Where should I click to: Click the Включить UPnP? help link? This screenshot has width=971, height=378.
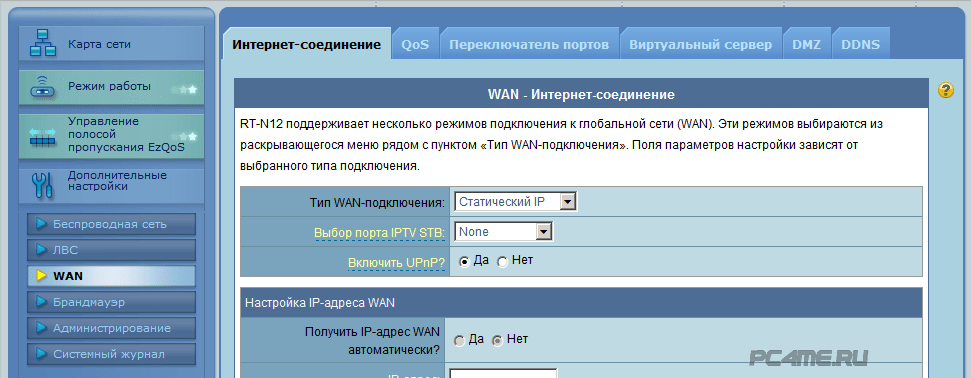[396, 263]
